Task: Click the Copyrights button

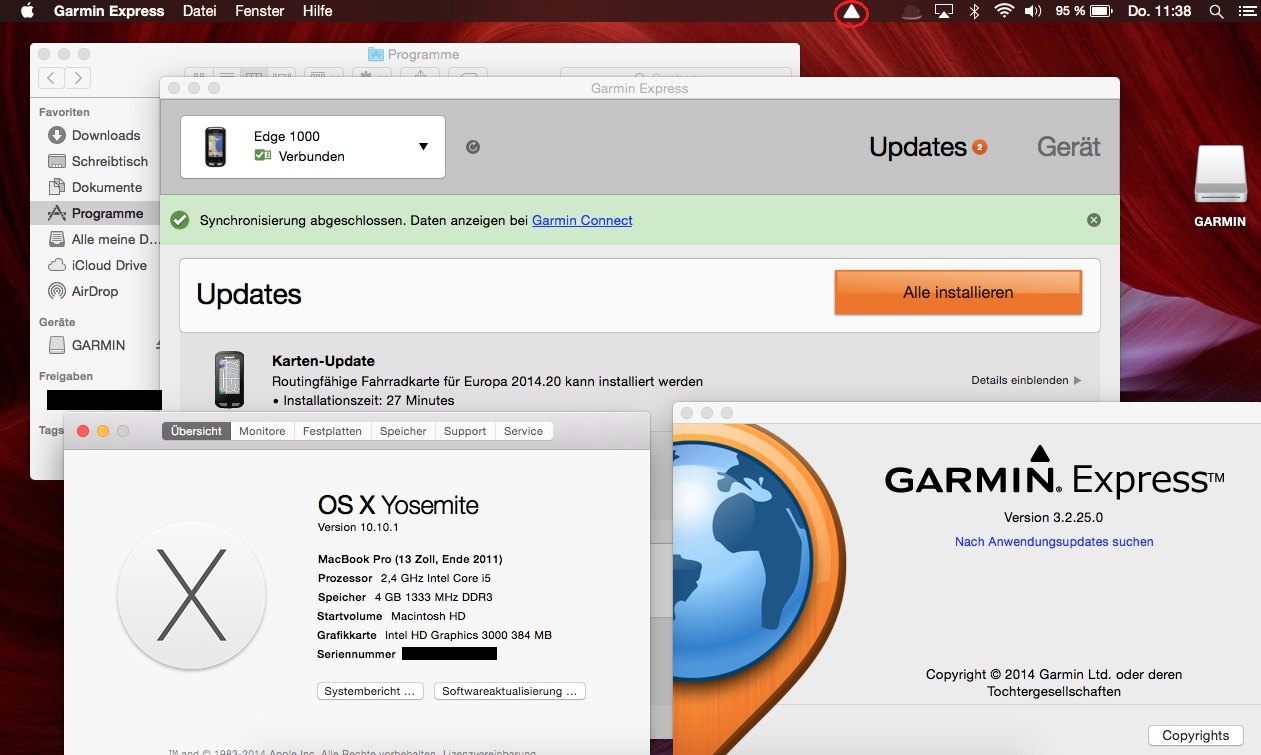Action: [x=1196, y=735]
